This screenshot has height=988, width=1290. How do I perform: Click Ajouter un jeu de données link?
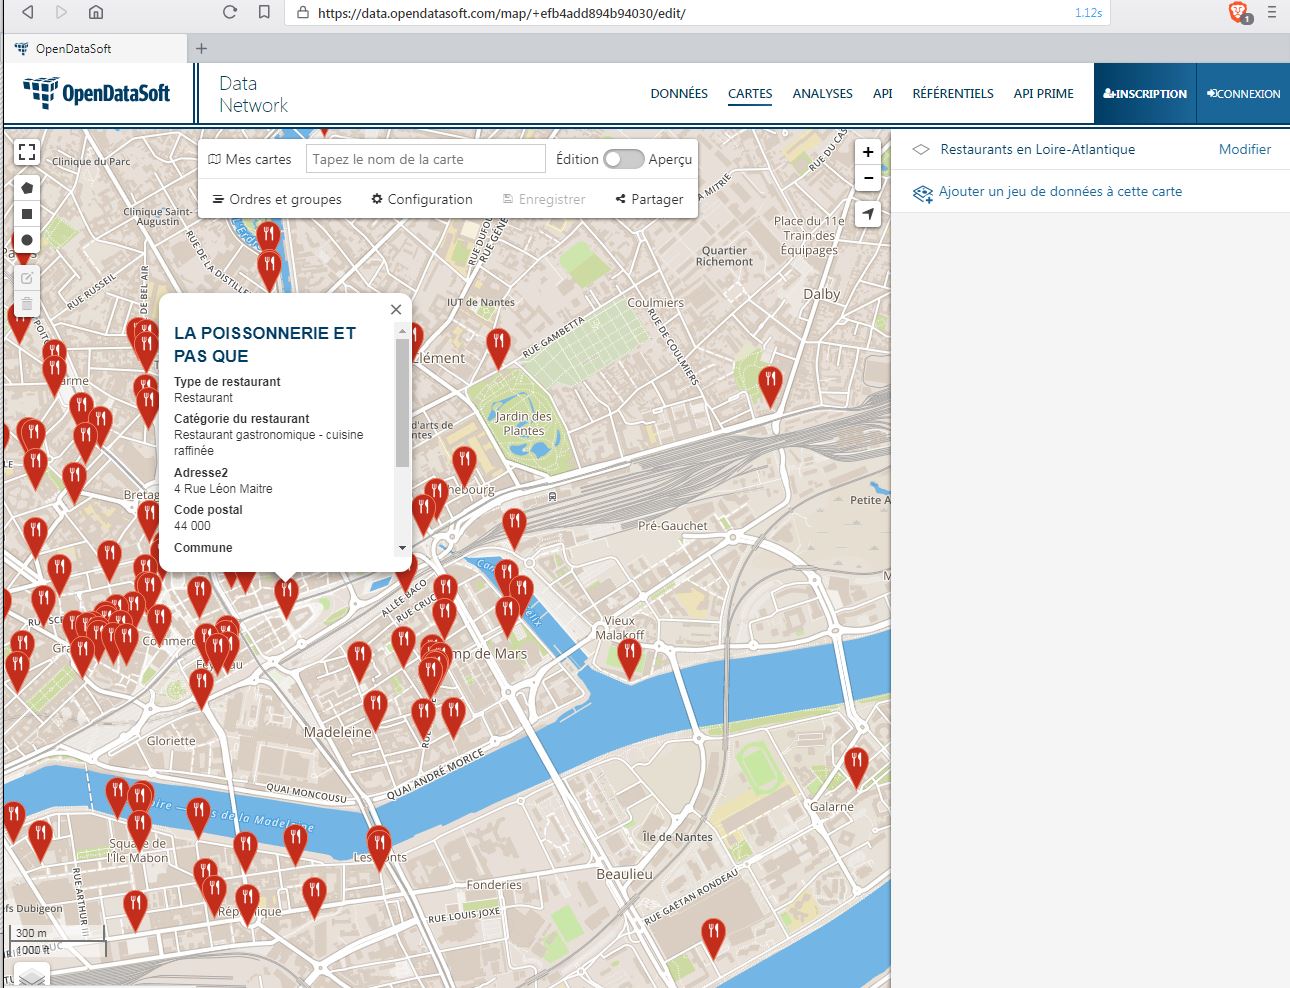pyautogui.click(x=1059, y=191)
